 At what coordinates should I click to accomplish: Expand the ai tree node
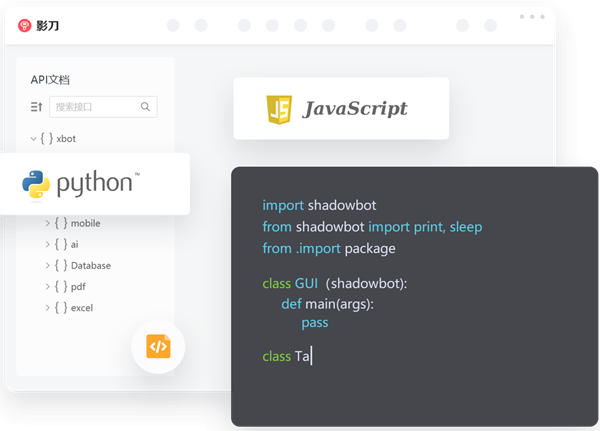pos(48,244)
